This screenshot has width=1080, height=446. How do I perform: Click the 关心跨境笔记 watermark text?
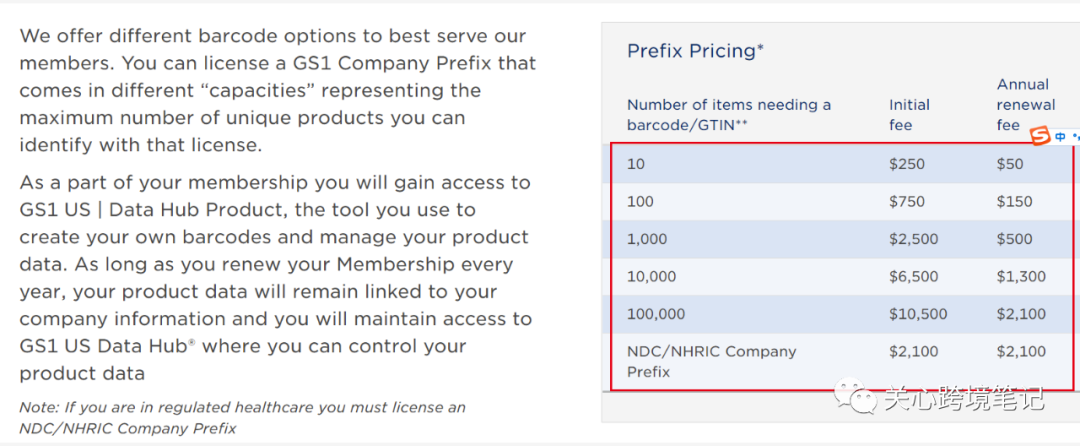pos(965,397)
